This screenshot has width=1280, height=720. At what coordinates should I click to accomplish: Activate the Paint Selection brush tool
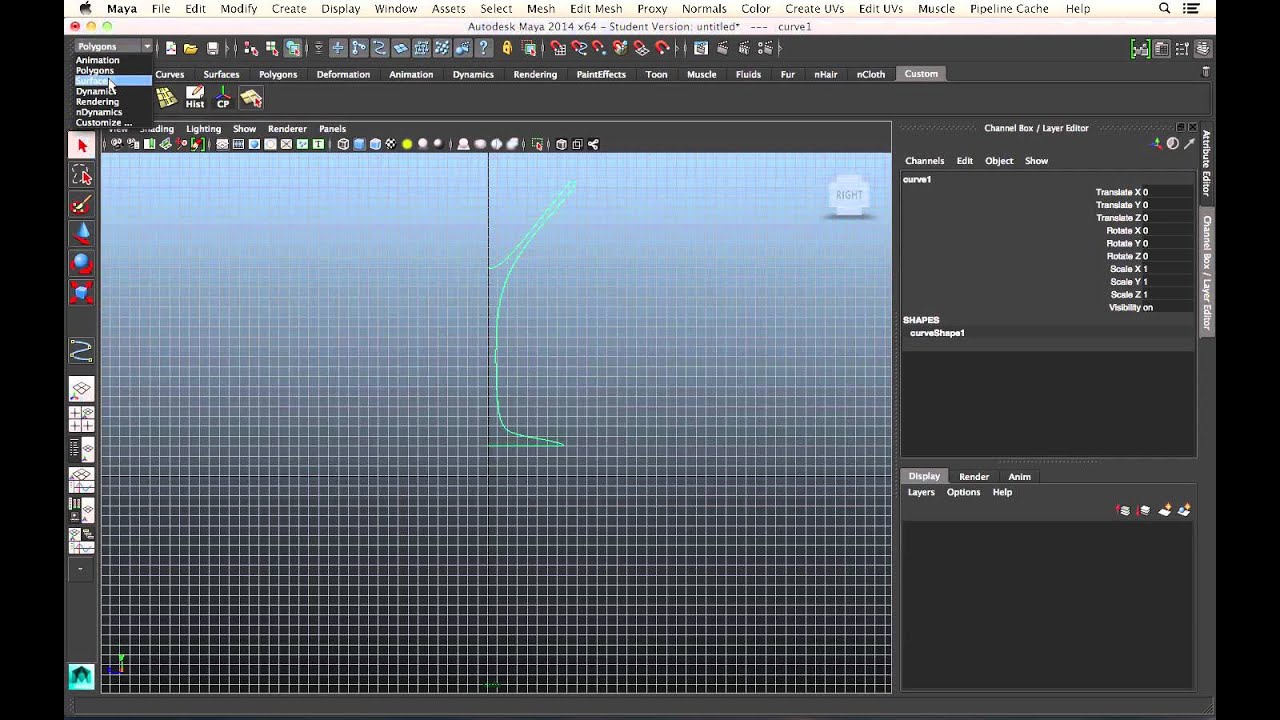tap(82, 205)
